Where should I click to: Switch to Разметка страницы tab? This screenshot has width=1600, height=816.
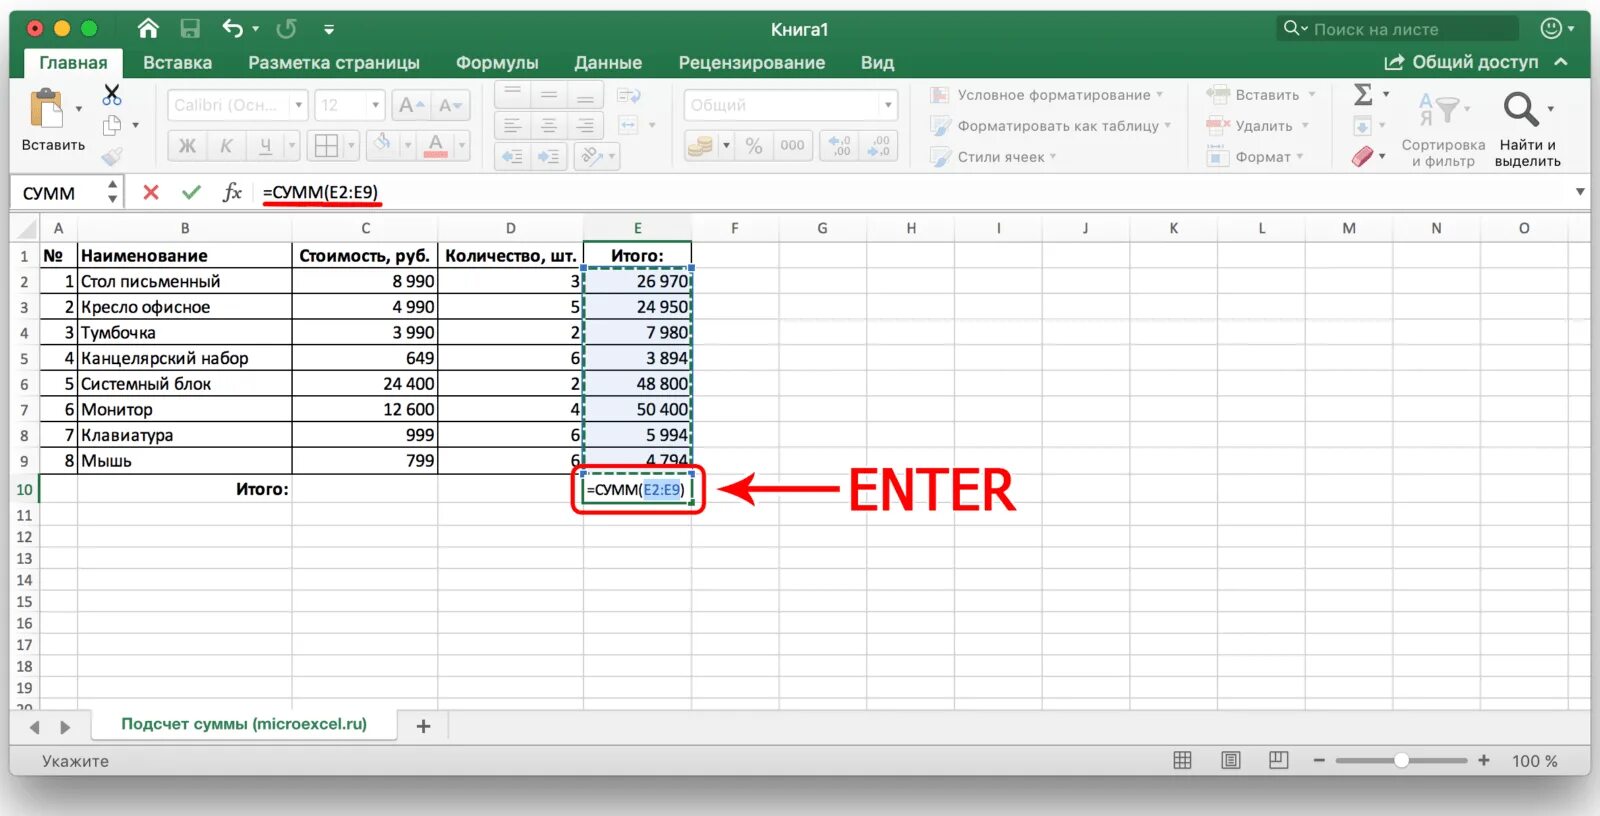tap(334, 62)
